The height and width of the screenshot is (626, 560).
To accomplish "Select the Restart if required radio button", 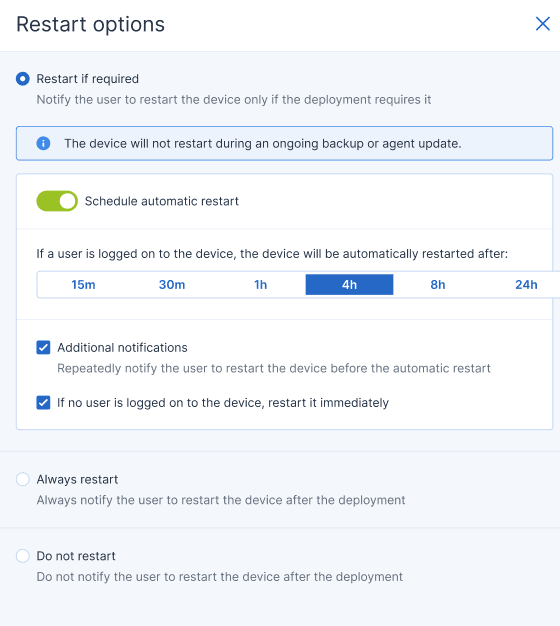I will (x=23, y=79).
